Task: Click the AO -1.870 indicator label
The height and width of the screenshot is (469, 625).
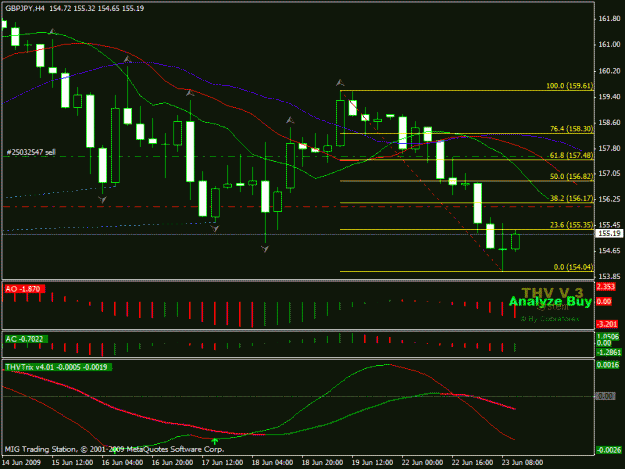Action: (x=23, y=289)
